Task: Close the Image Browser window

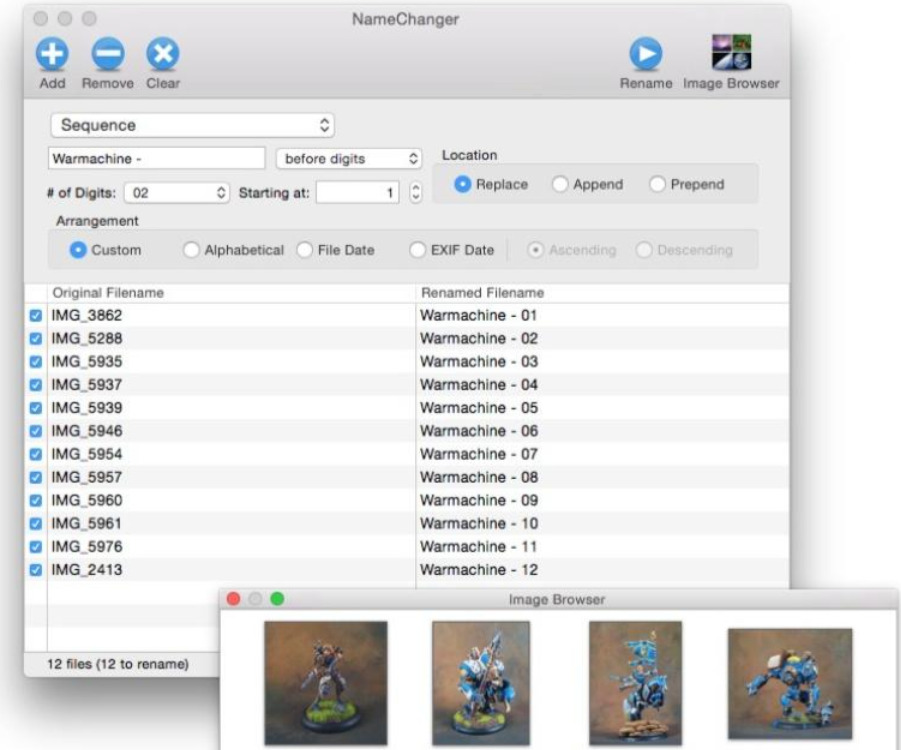Action: tap(233, 599)
